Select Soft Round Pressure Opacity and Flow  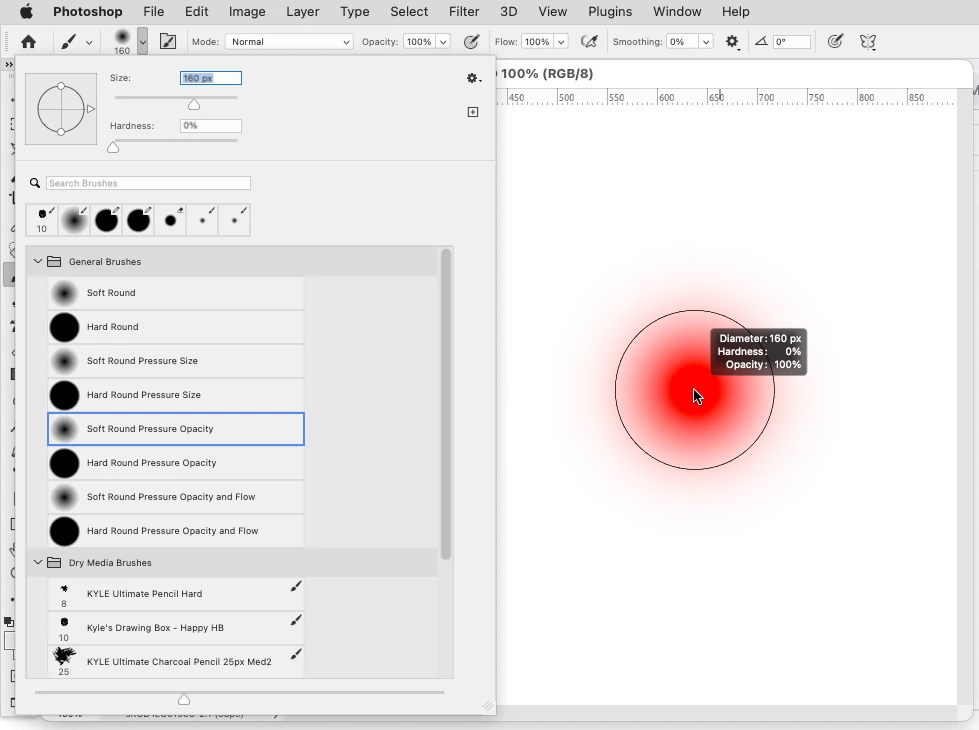pyautogui.click(x=176, y=497)
